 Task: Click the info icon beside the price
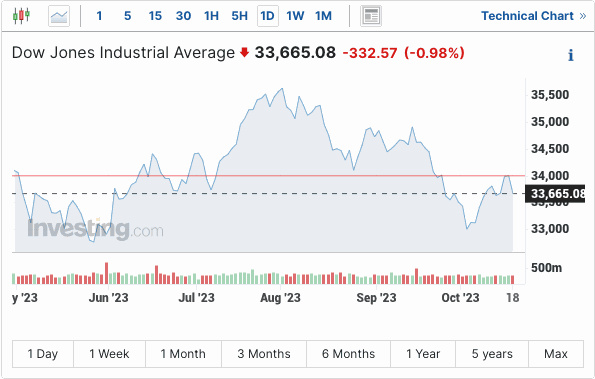pyautogui.click(x=571, y=55)
